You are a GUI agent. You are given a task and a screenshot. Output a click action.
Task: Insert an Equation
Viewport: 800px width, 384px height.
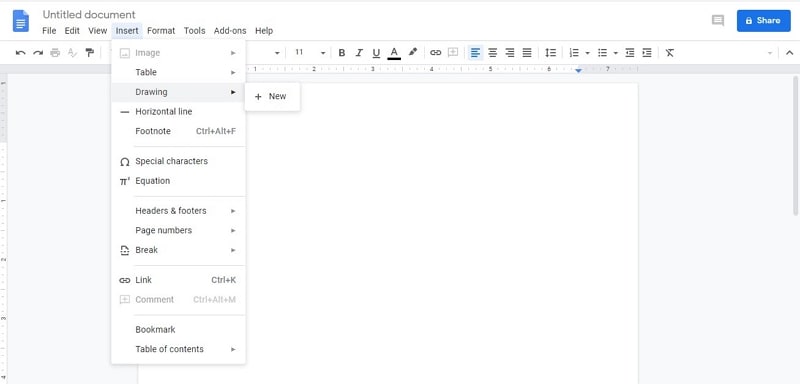[179, 181]
